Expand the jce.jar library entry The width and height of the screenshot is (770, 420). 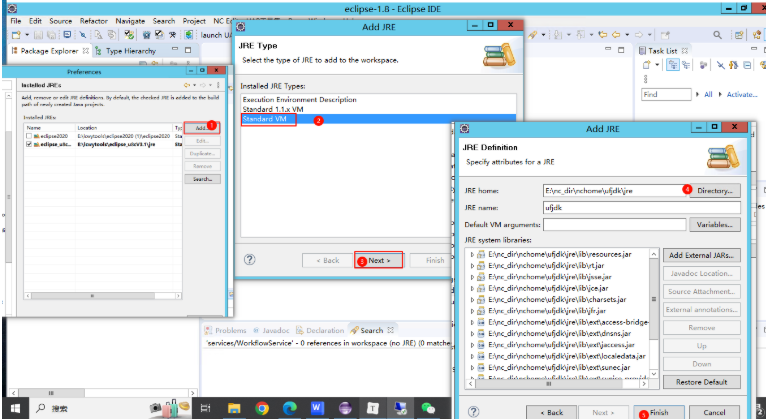click(472, 288)
